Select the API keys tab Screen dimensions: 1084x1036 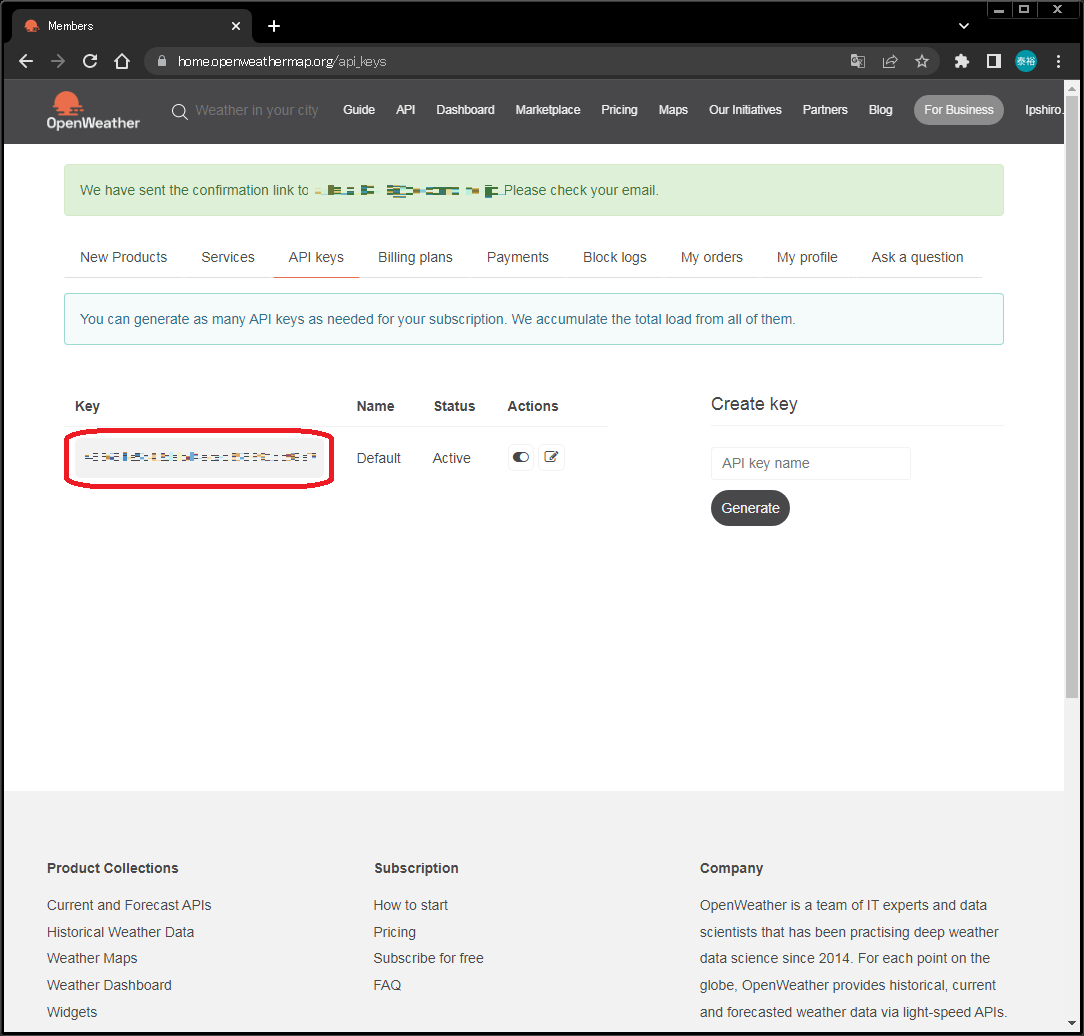tap(316, 257)
